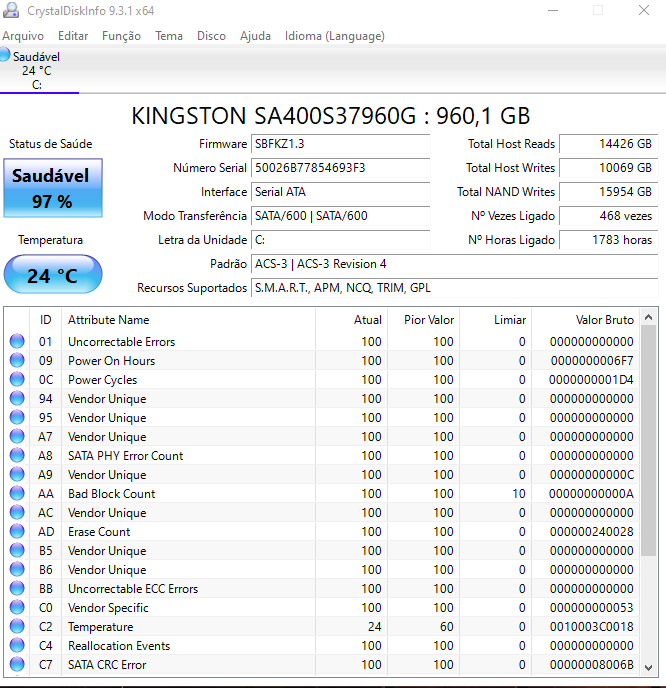
Task: Click status orb for attribute ID AC
Action: [17, 512]
